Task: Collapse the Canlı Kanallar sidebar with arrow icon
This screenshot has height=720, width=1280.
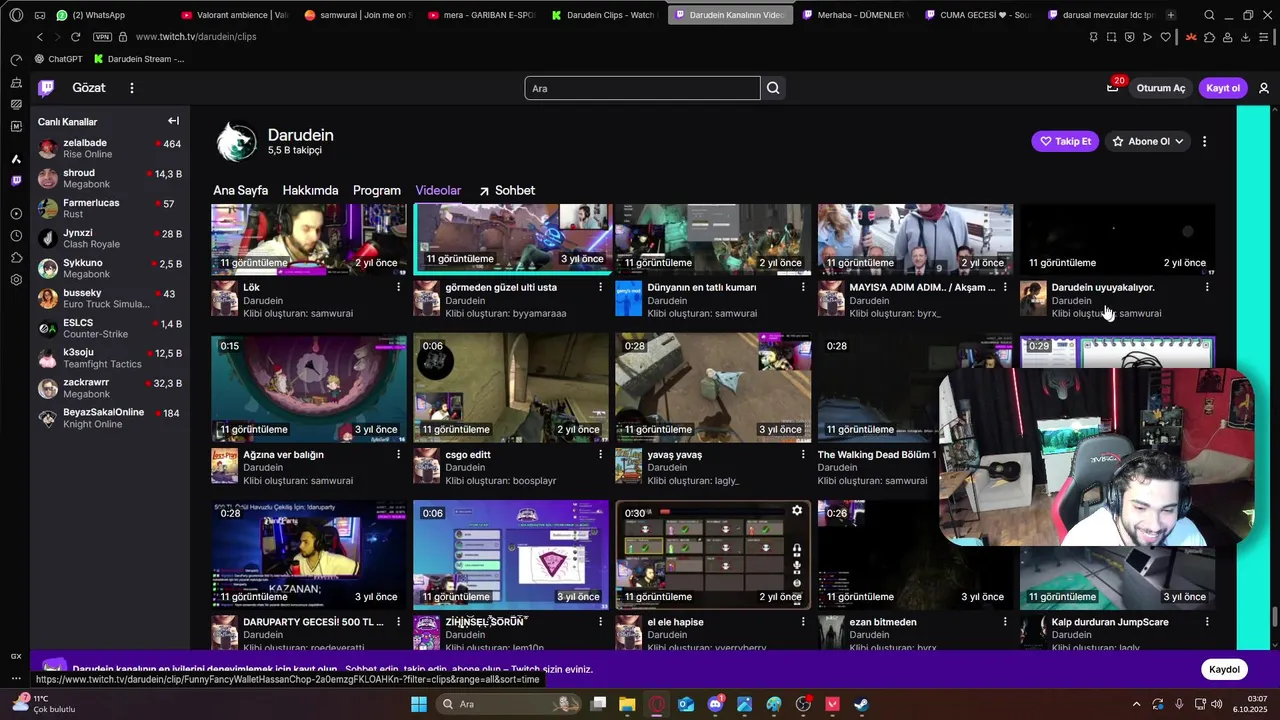Action: [x=173, y=121]
